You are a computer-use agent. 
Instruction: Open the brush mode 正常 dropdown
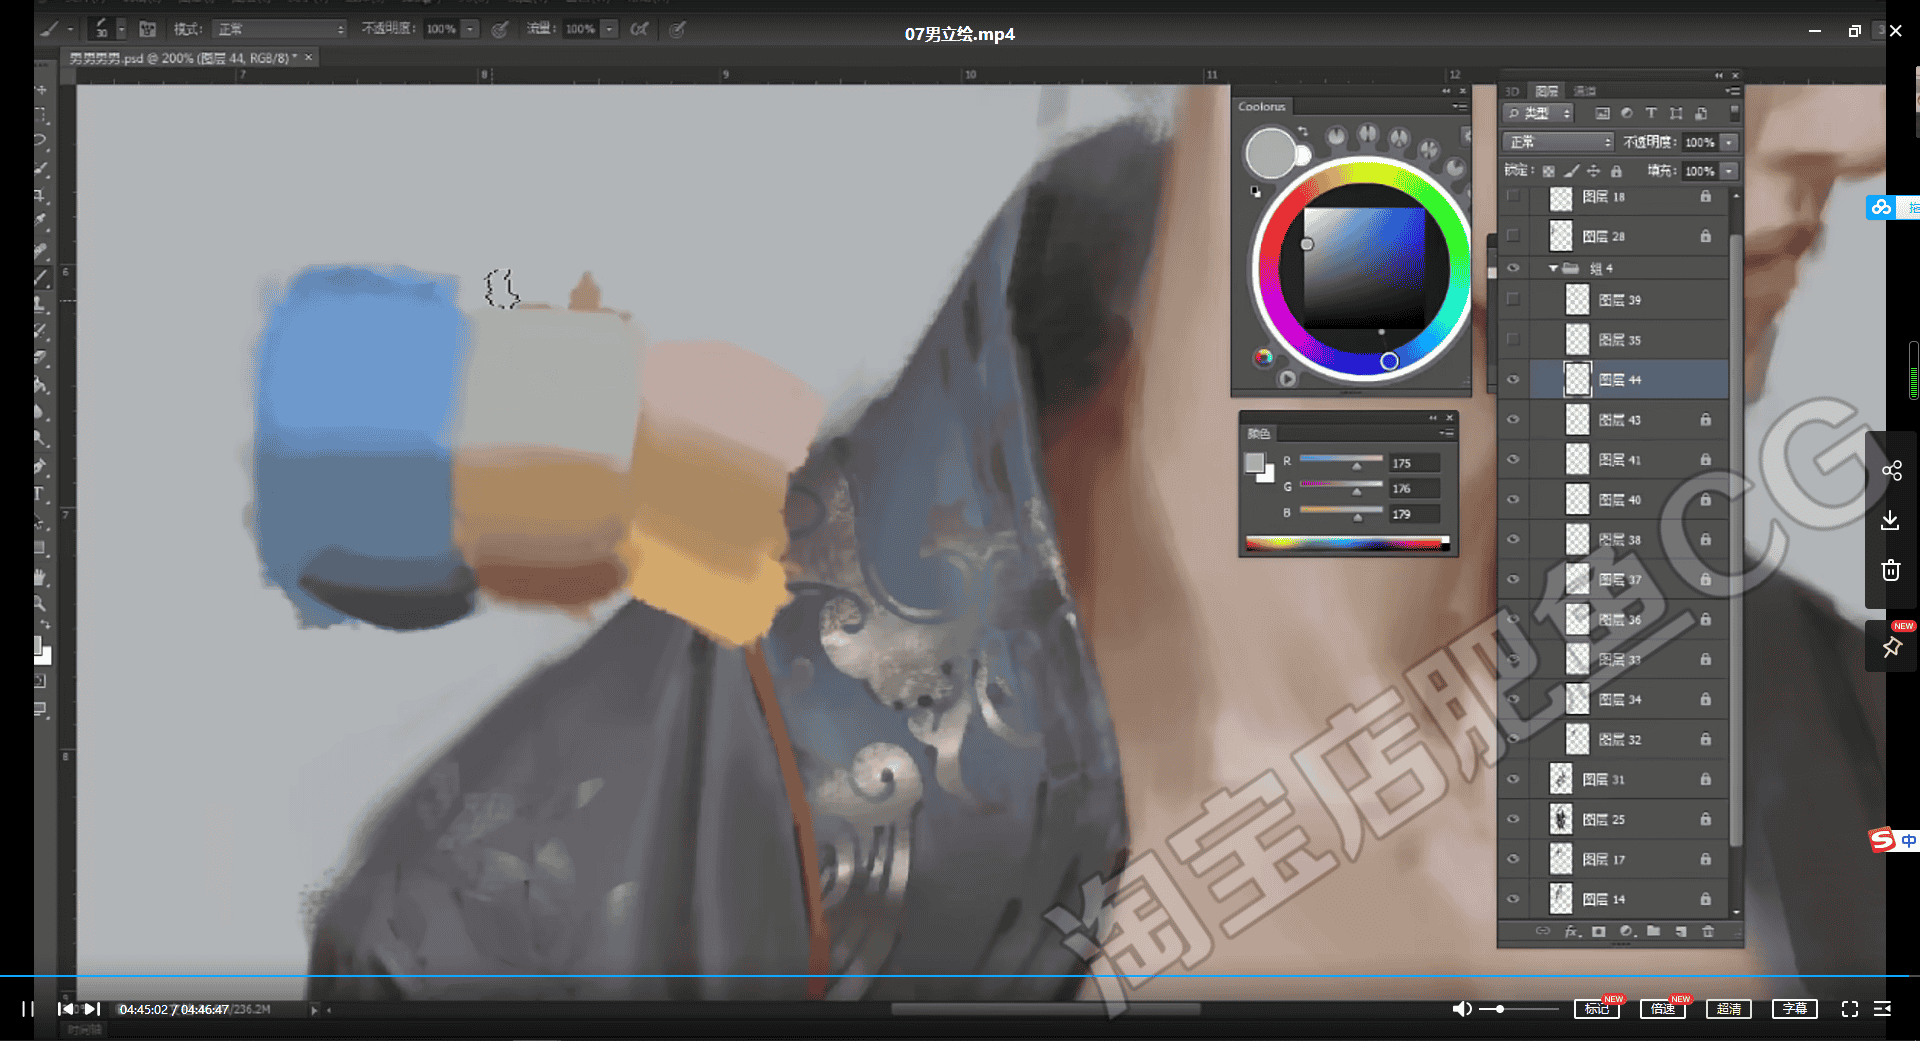(279, 29)
